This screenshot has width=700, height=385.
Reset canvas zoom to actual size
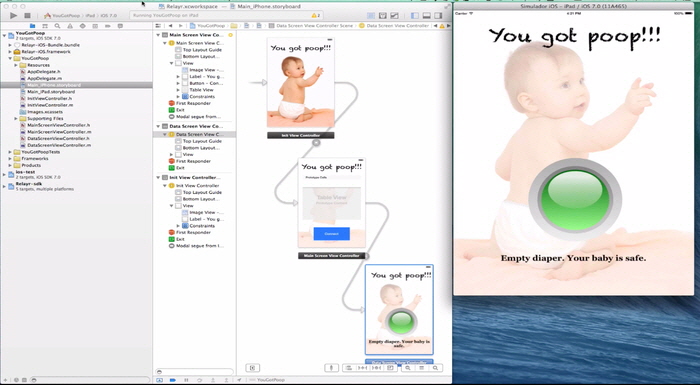[421, 368]
